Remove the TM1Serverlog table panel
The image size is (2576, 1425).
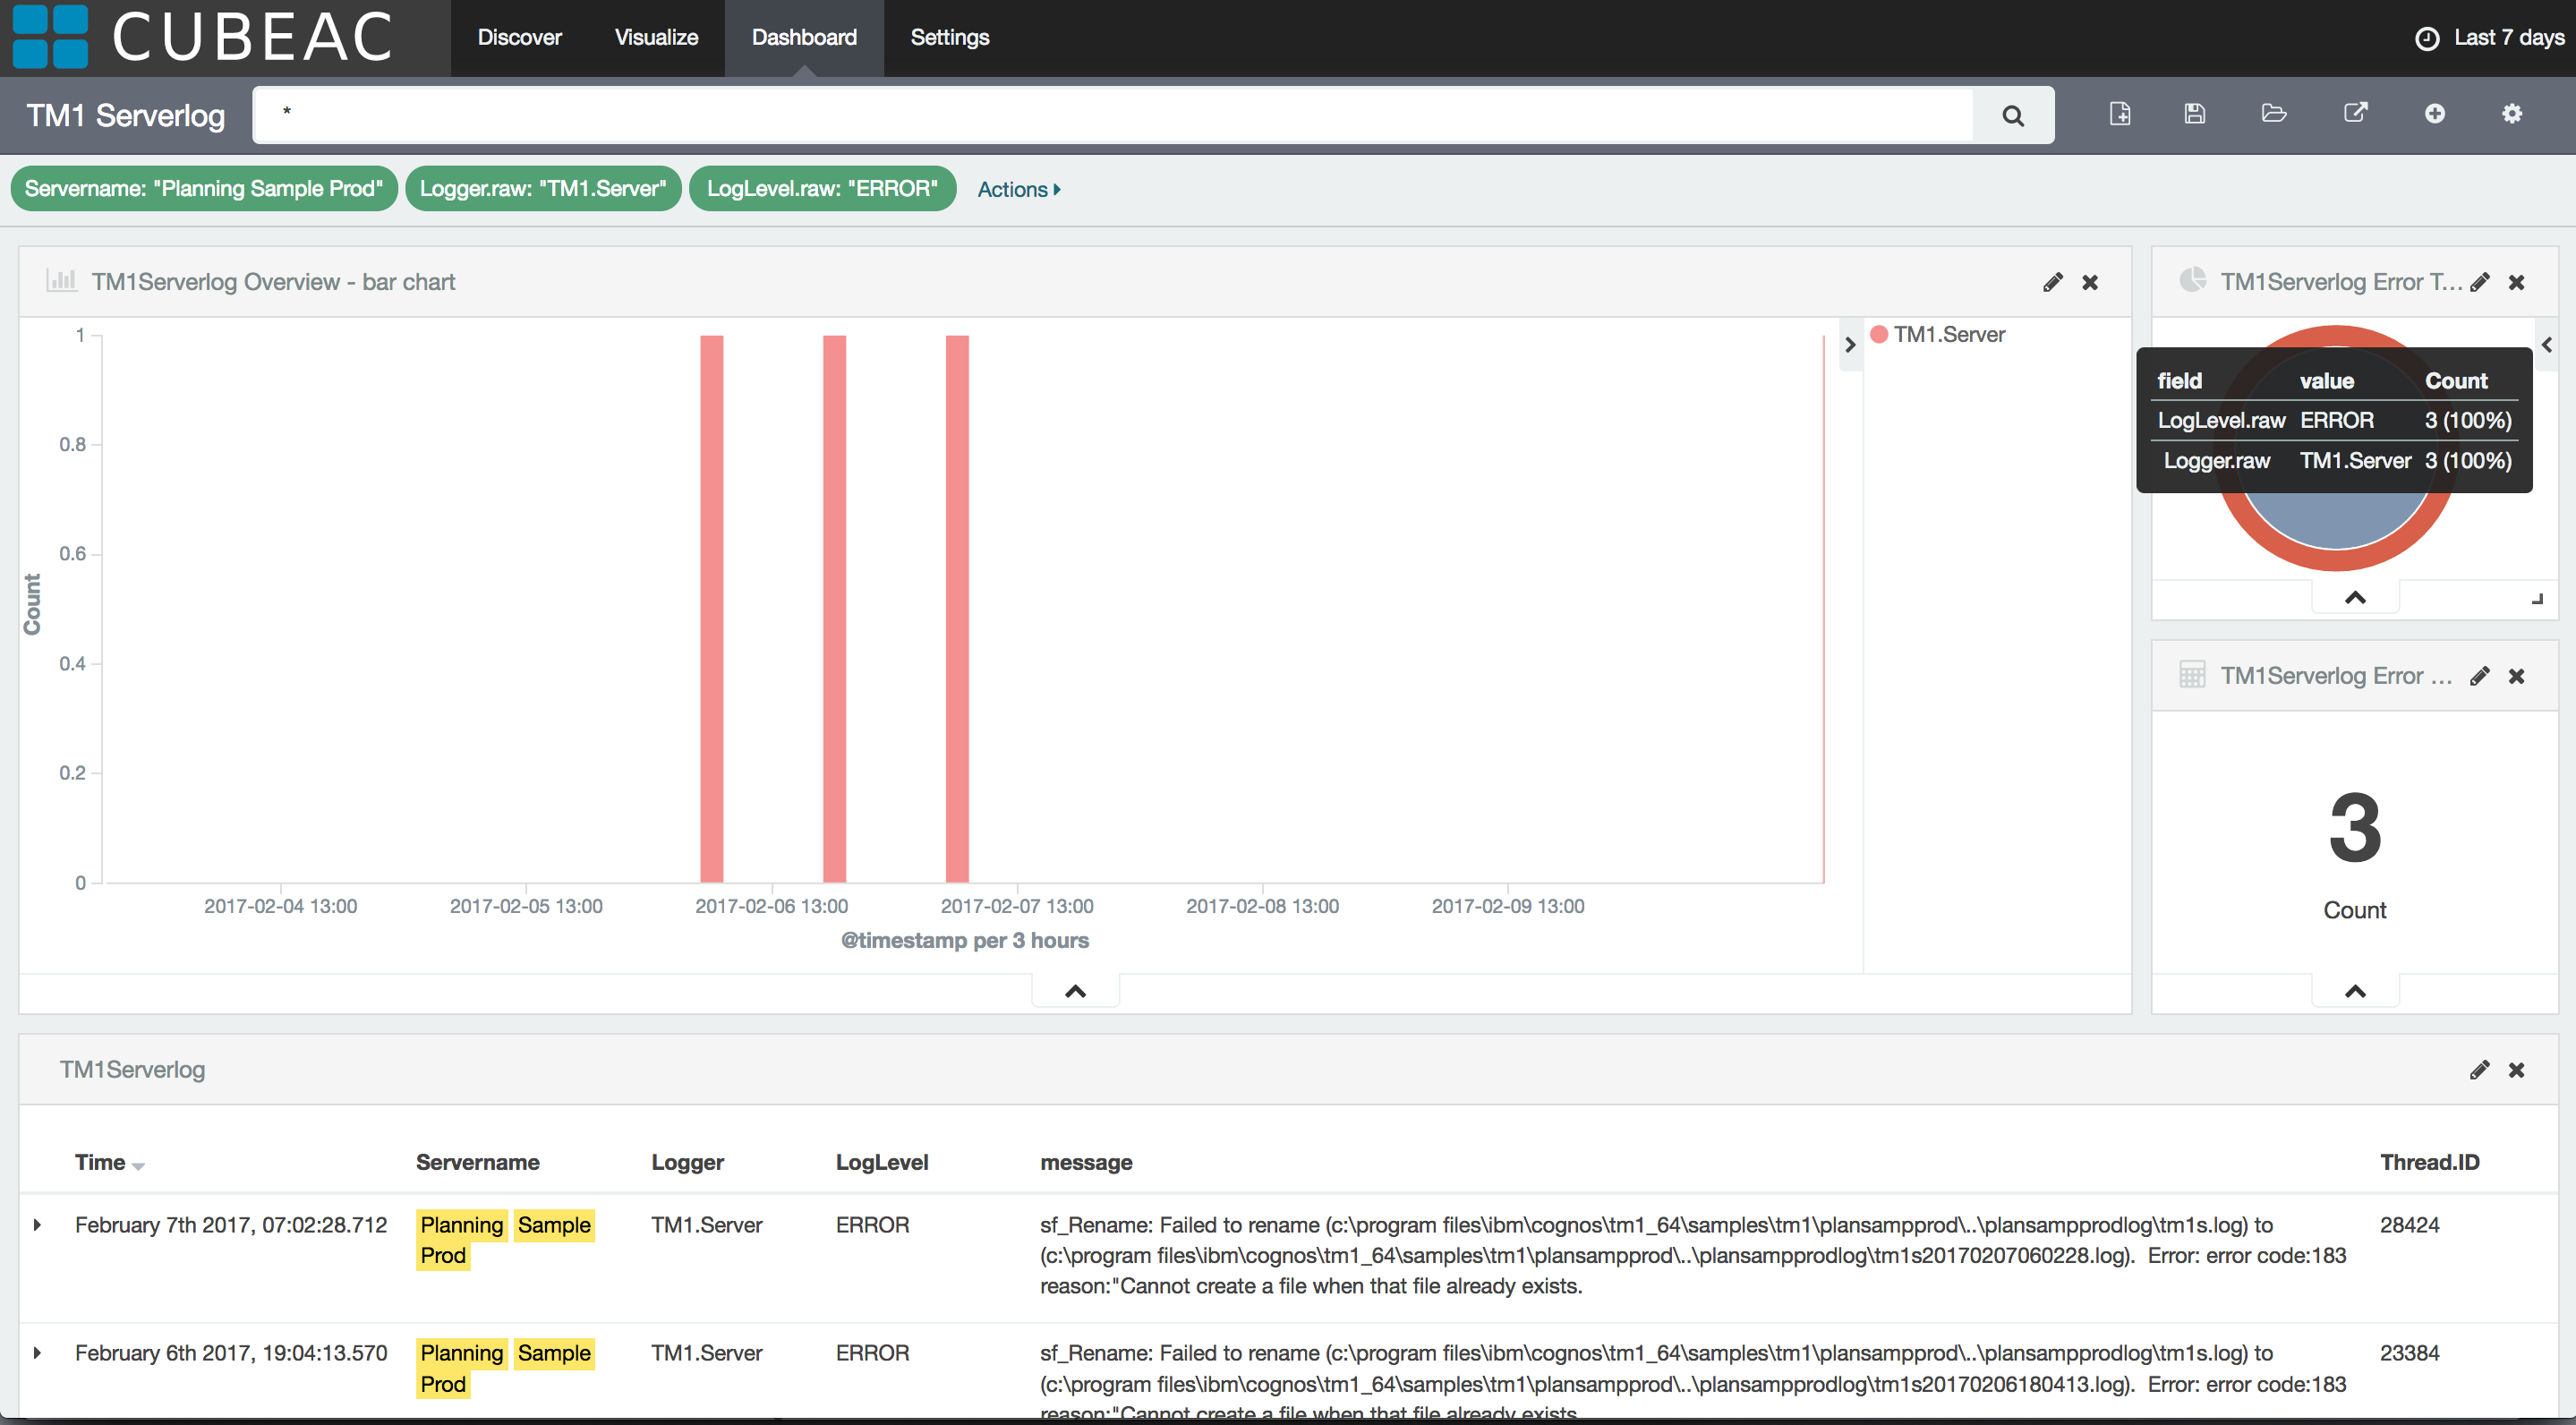point(2517,1070)
